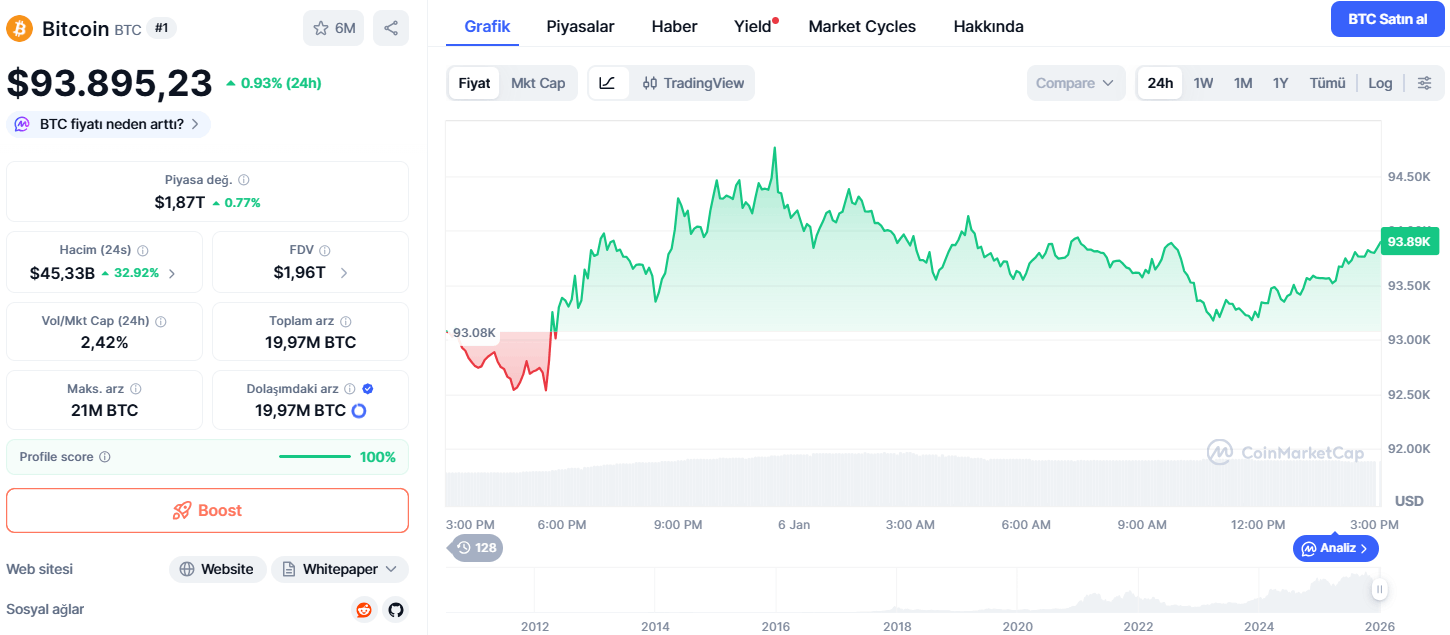Click the verified badge beside Dolaşımdaki arz
The width and height of the screenshot is (1450, 635).
(368, 389)
